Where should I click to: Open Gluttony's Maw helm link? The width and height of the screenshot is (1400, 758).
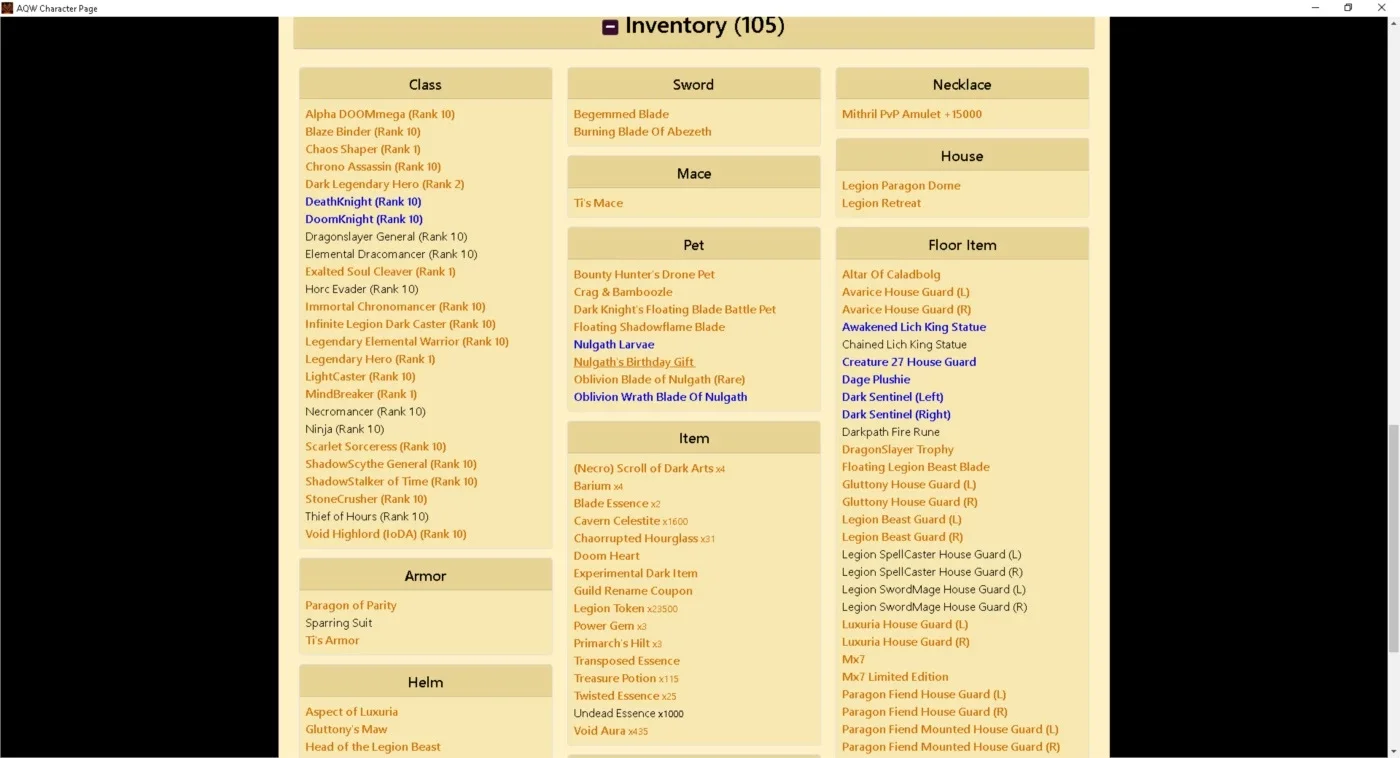346,730
